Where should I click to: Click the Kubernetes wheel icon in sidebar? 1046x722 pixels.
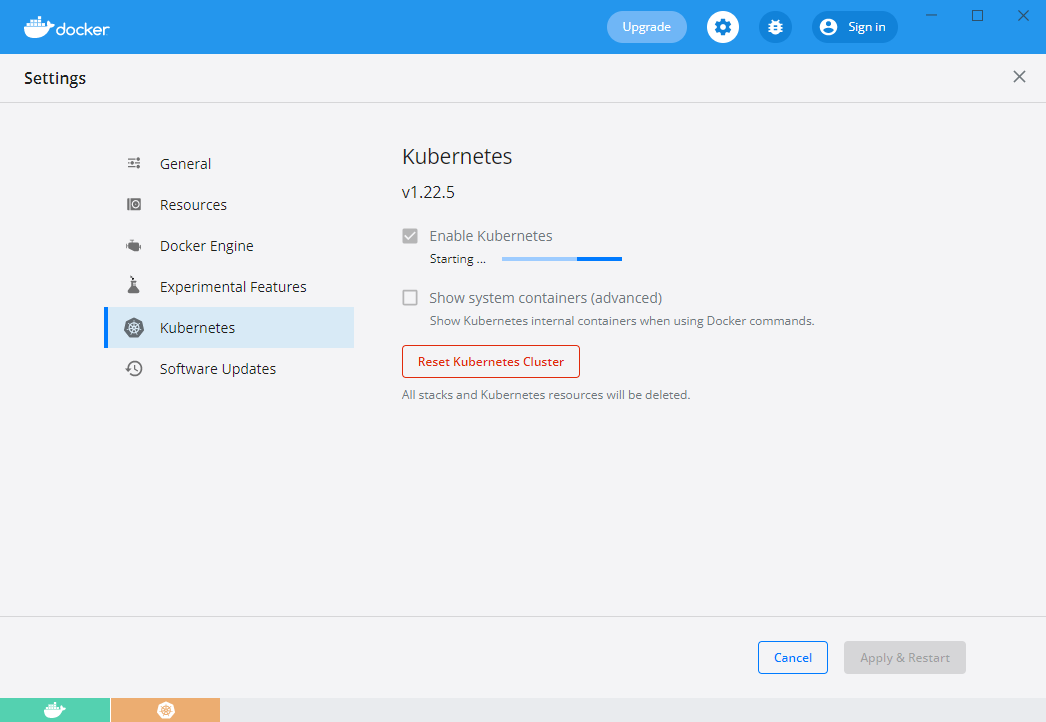pyautogui.click(x=134, y=328)
